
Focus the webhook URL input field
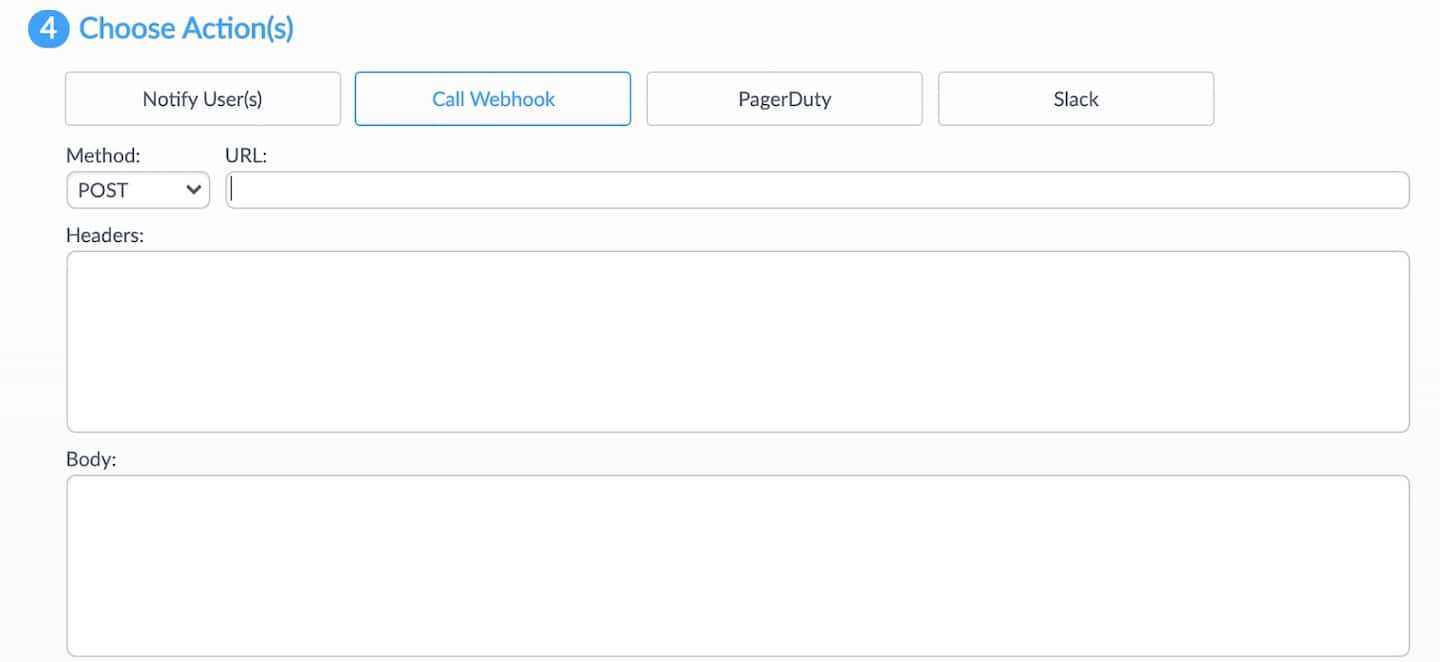[x=818, y=190]
